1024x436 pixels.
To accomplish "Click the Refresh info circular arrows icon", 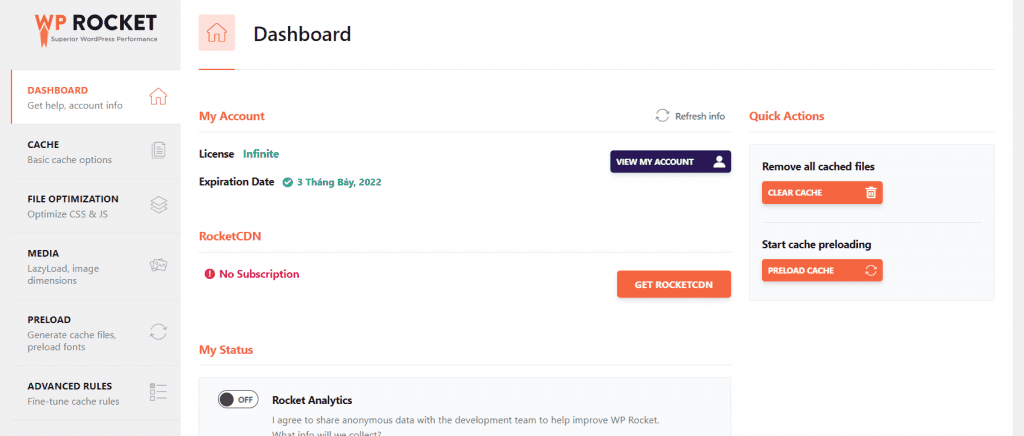I will coord(662,116).
